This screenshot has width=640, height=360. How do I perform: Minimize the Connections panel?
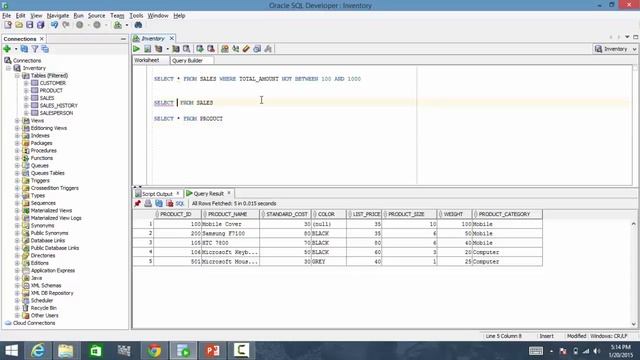click(123, 39)
